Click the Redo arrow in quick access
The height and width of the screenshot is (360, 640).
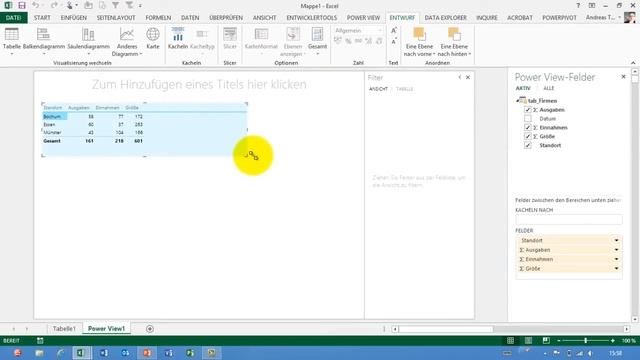point(54,6)
